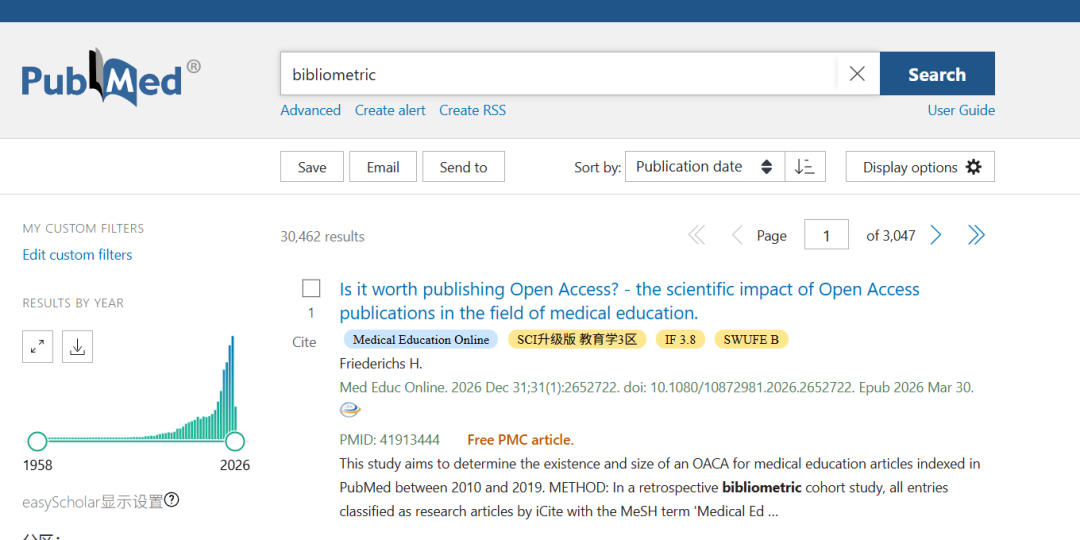The image size is (1080, 540).
Task: Go to first page double-arrow icon
Action: tap(697, 236)
